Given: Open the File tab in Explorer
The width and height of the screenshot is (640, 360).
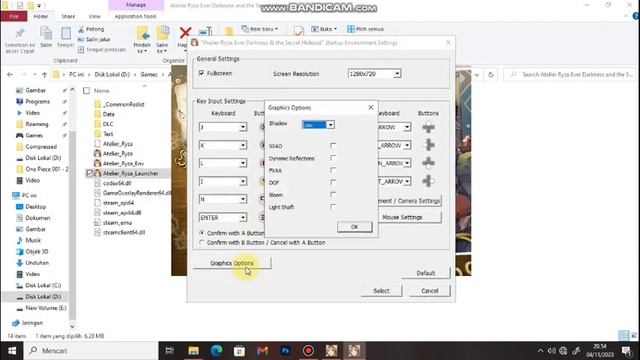Looking at the screenshot, I should [14, 16].
